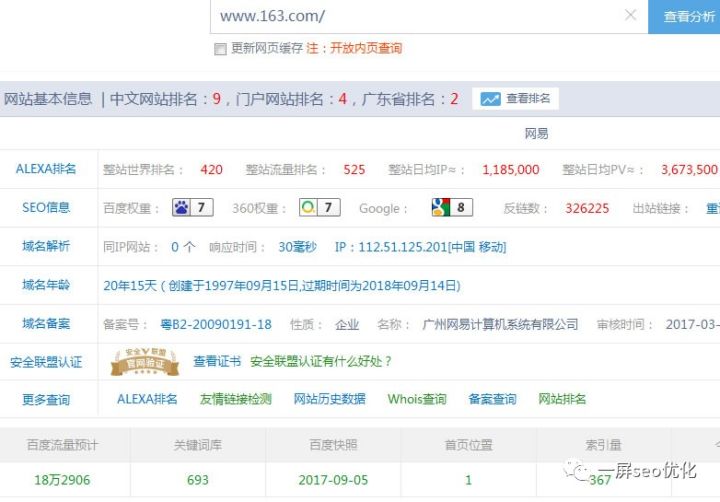Select the ALEXA排名 row label
Image resolution: width=720 pixels, height=502 pixels.
tap(46, 169)
